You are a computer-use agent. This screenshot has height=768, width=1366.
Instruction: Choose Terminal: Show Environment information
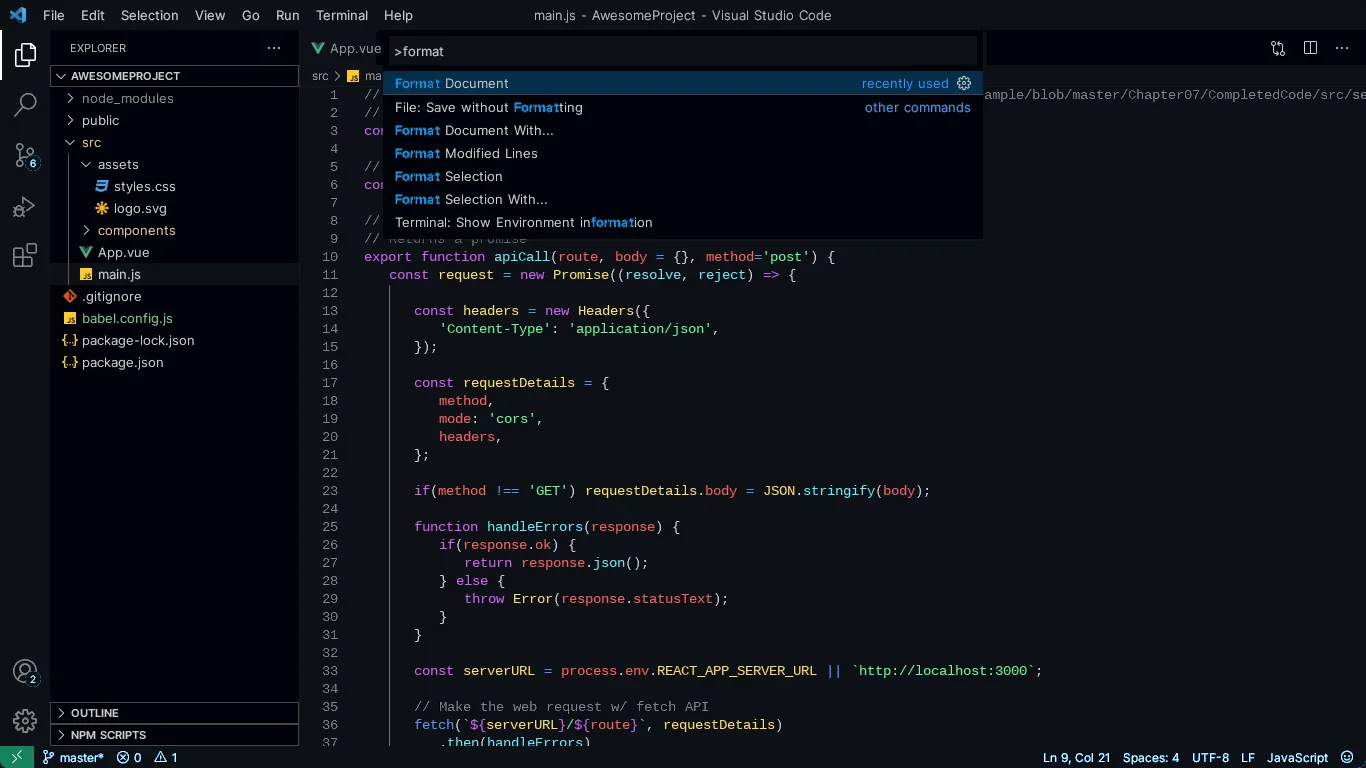point(683,222)
